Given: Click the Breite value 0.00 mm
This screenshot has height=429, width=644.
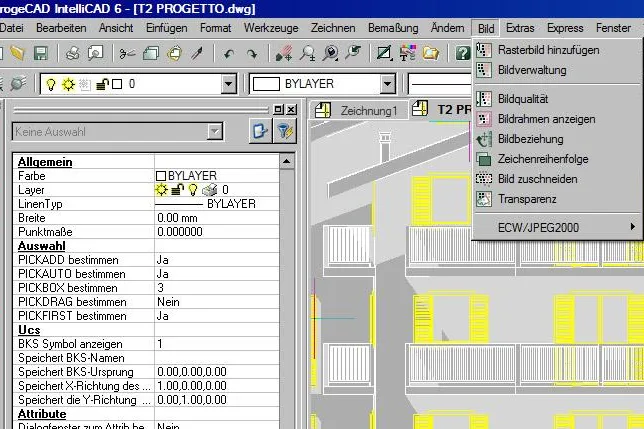Looking at the screenshot, I should click(x=177, y=218).
